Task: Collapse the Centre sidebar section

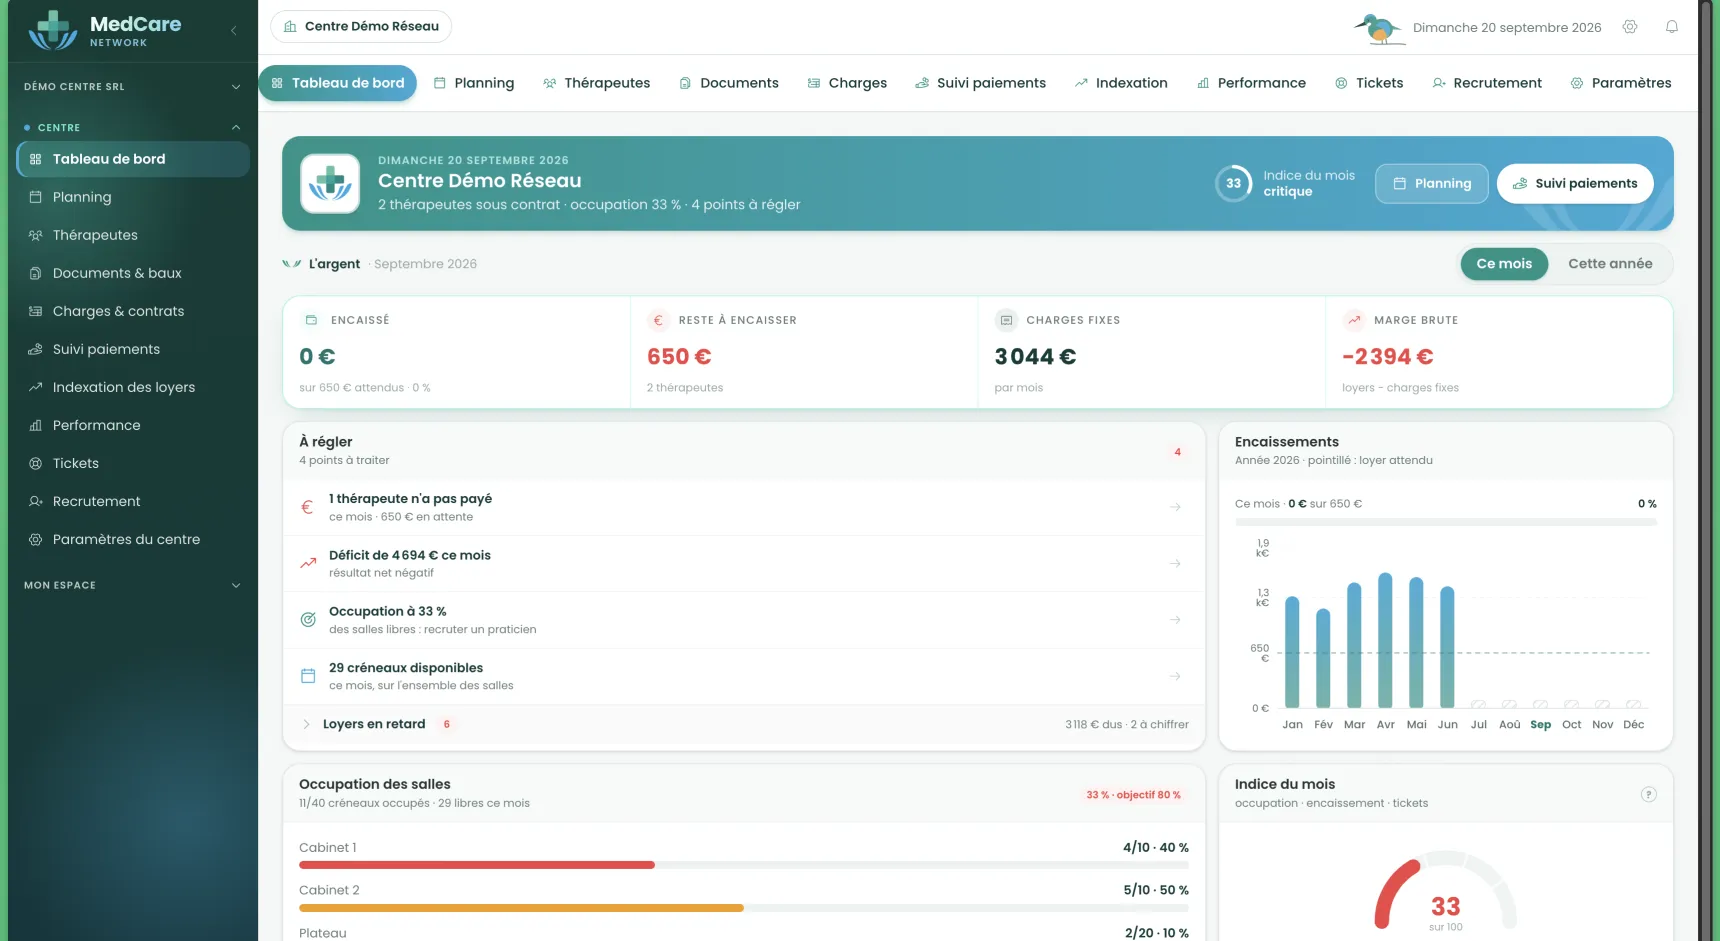Action: point(132,127)
